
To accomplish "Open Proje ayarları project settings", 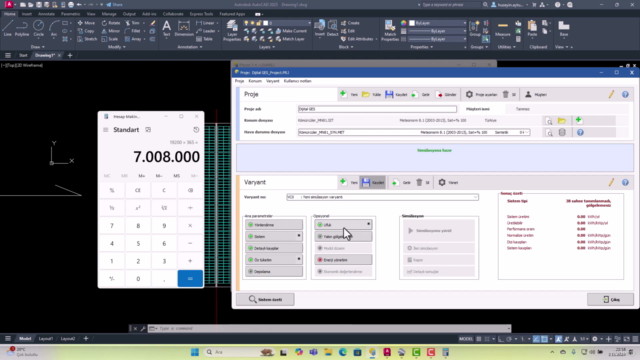I will pyautogui.click(x=482, y=95).
